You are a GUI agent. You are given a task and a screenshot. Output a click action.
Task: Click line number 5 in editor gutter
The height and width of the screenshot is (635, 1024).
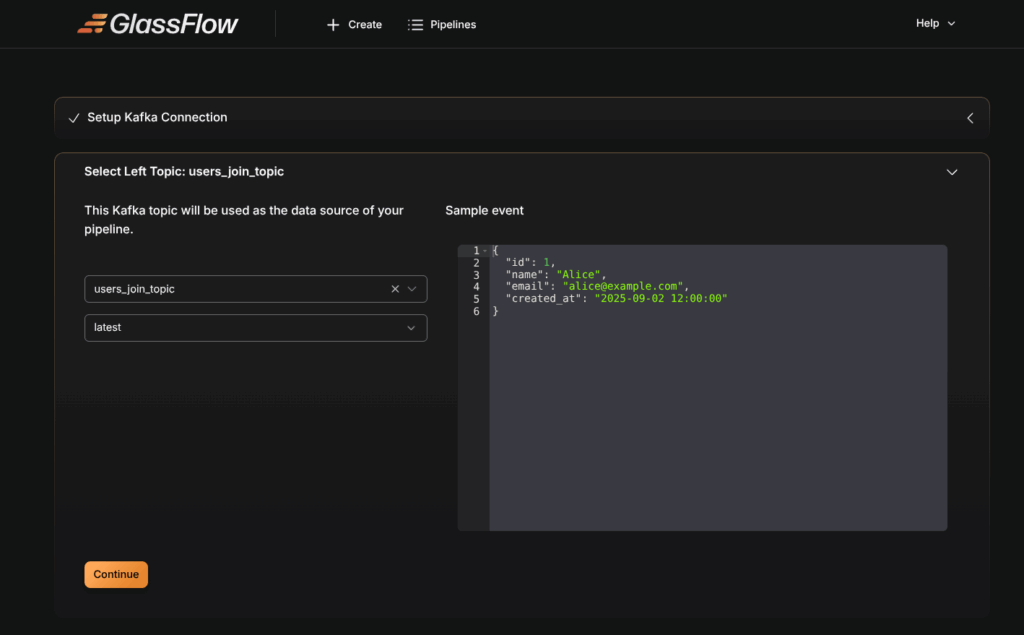(476, 299)
